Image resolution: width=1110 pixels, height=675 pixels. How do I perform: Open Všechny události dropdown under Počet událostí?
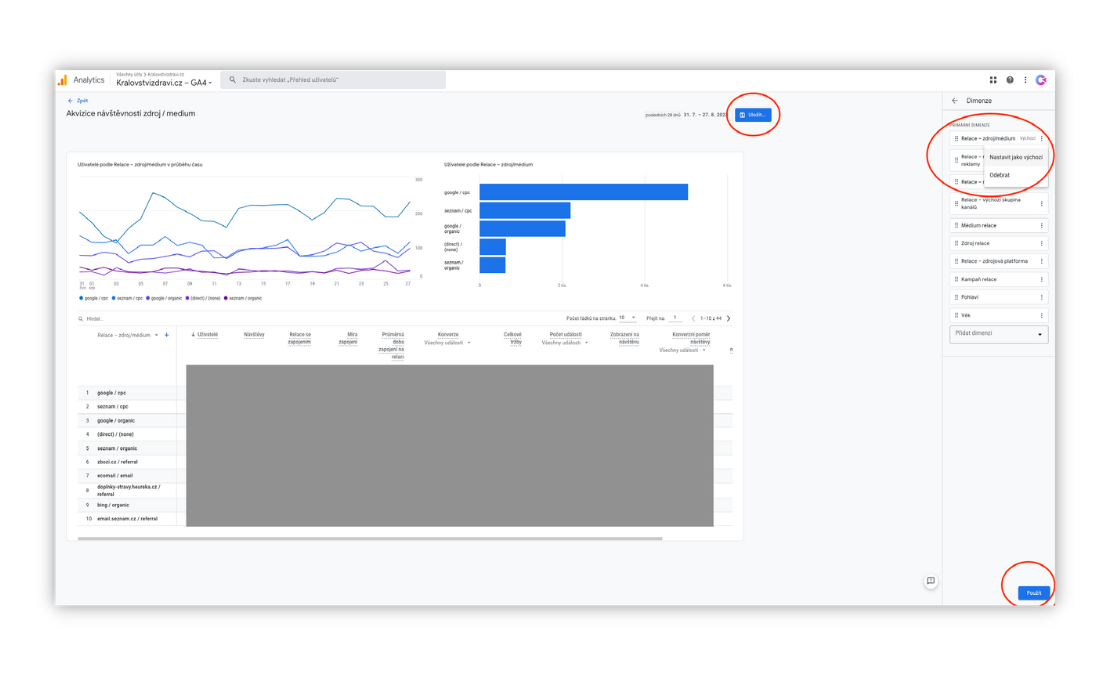(565, 343)
